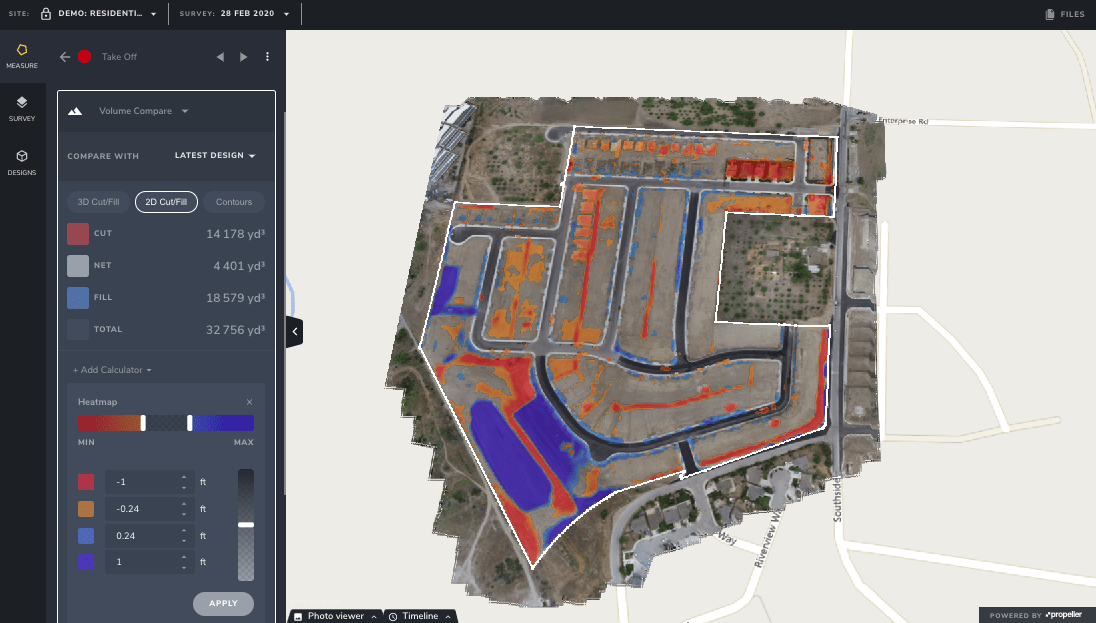Open Files from the top bar
The height and width of the screenshot is (623, 1096).
[1065, 14]
